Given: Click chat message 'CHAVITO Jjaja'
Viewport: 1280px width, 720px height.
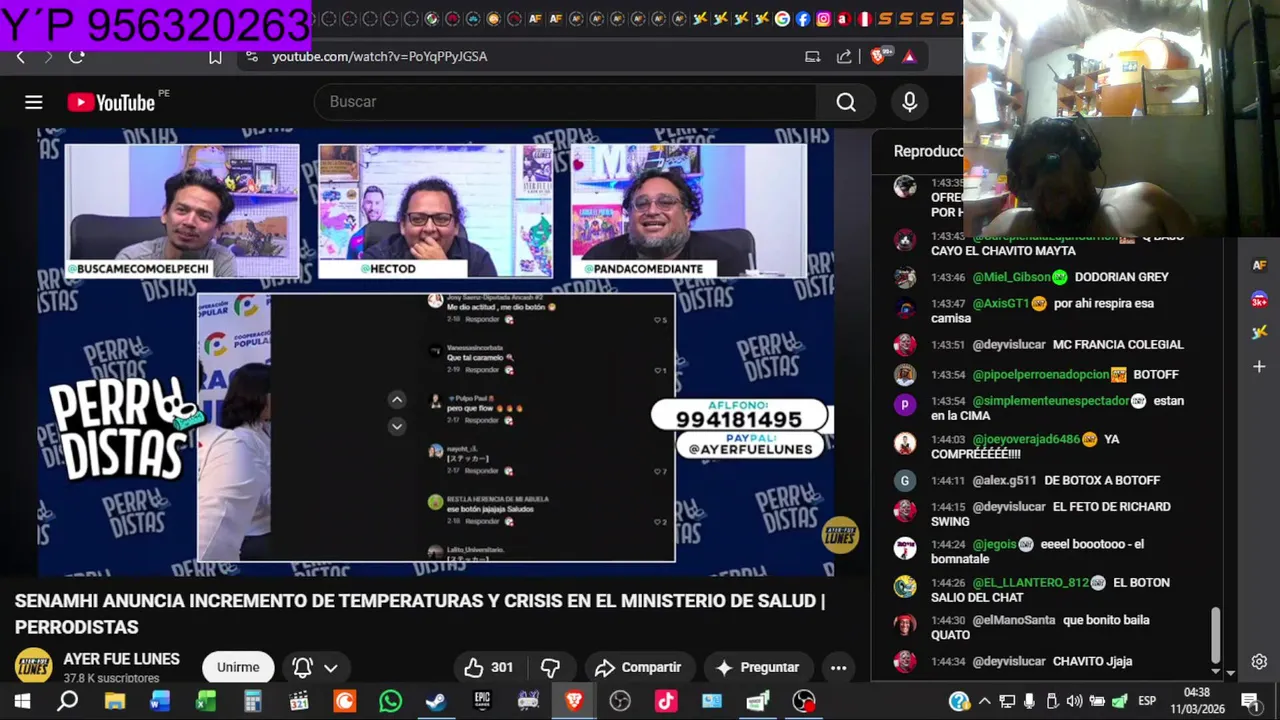Looking at the screenshot, I should (1092, 661).
